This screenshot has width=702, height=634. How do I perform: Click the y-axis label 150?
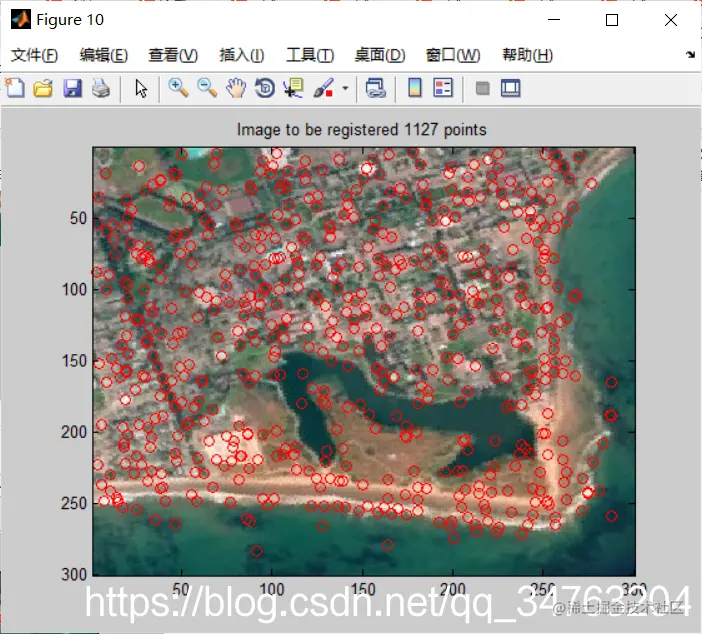[74, 361]
